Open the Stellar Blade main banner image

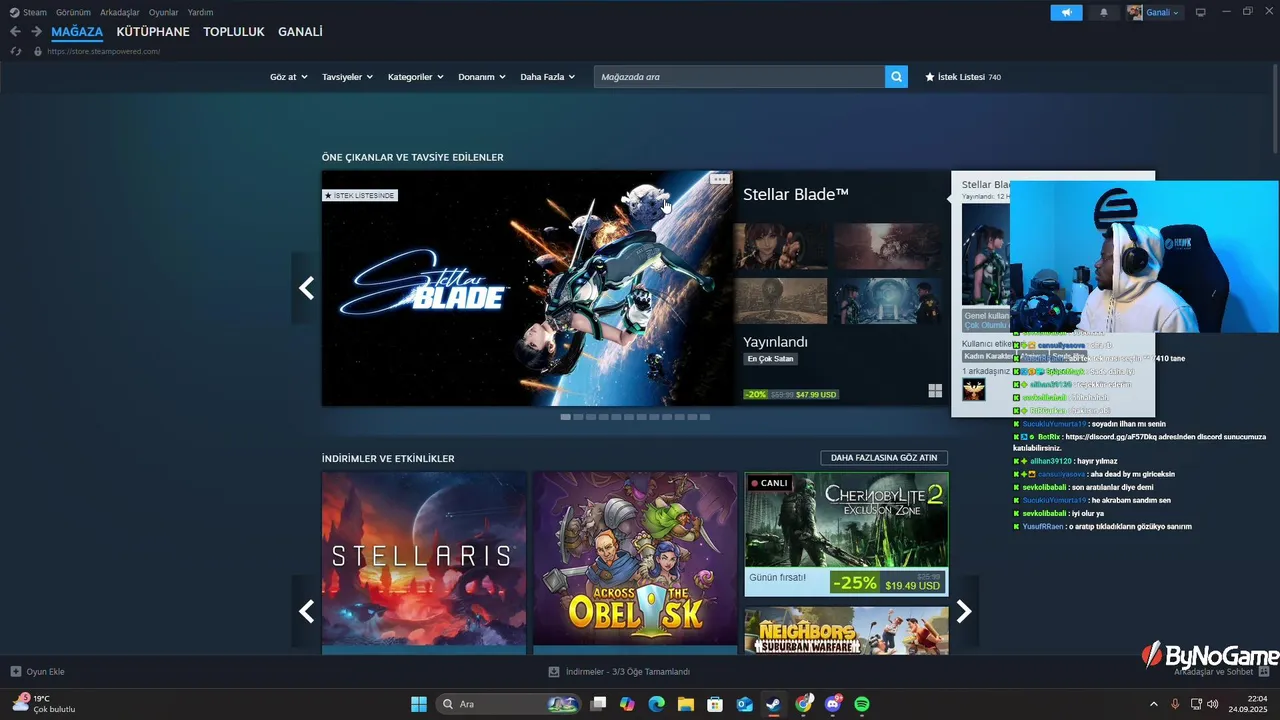click(x=528, y=288)
